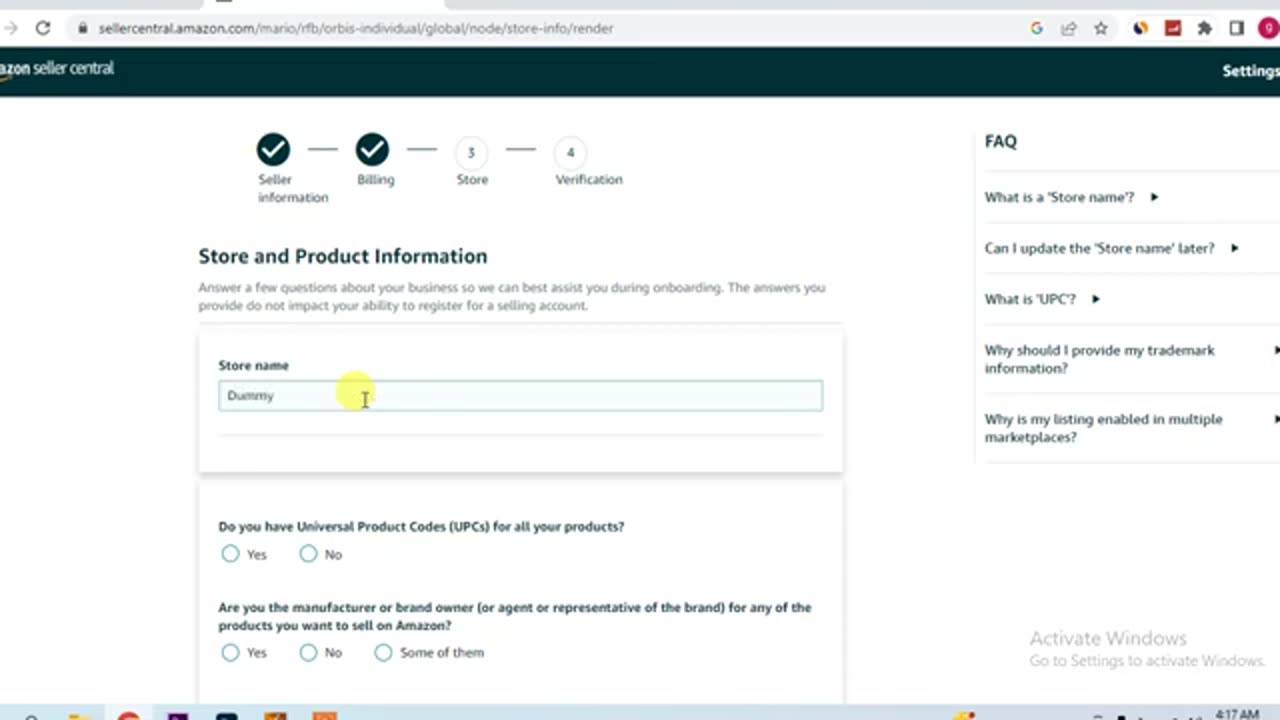This screenshot has height=720, width=1280.
Task: Click the Seller information checkmark step
Action: (x=273, y=150)
